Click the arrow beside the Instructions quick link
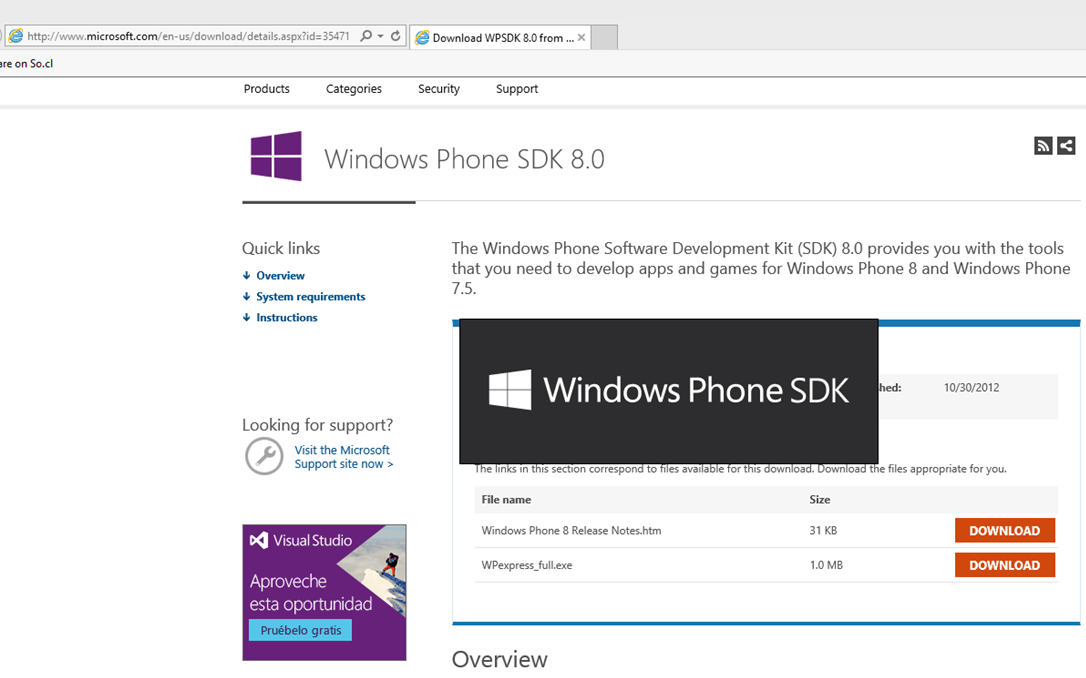 click(x=246, y=317)
